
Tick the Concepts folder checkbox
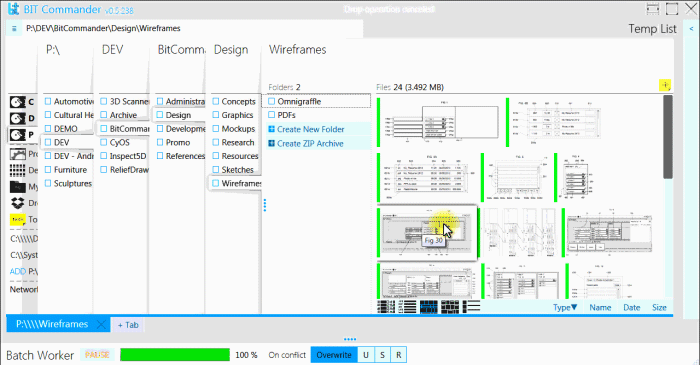tap(216, 101)
